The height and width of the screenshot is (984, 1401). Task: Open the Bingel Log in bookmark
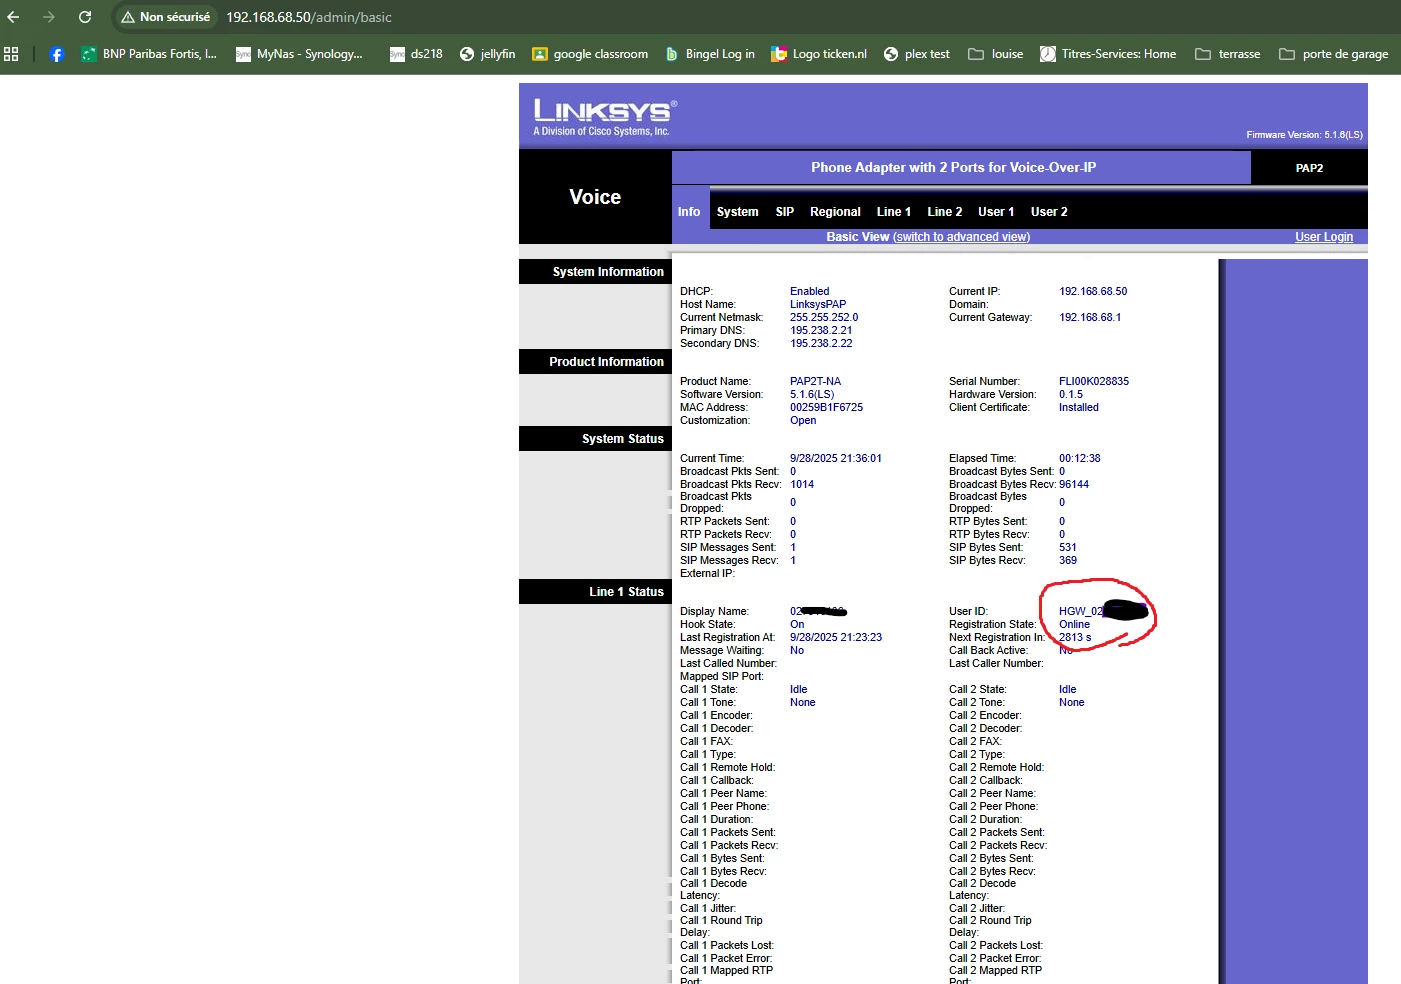pos(710,54)
